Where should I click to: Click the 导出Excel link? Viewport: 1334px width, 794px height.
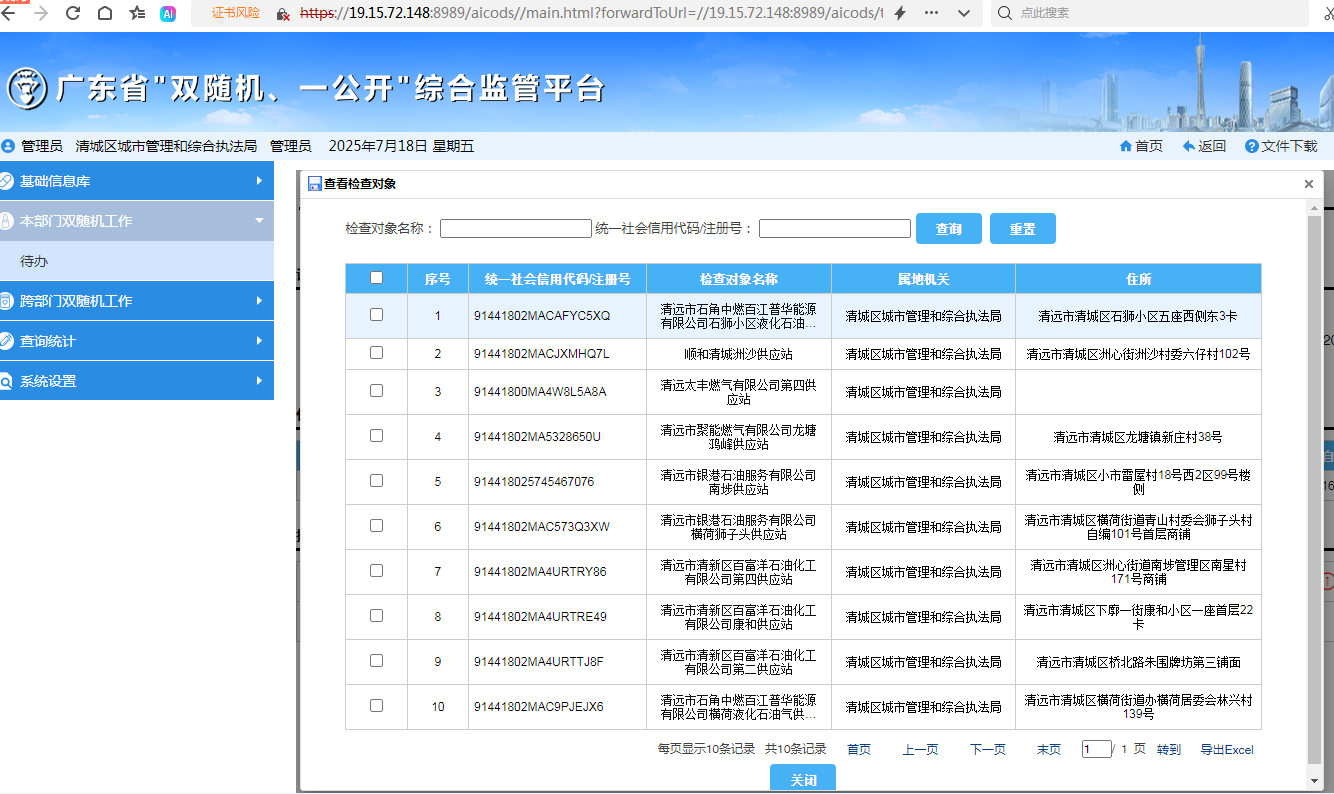[1226, 750]
